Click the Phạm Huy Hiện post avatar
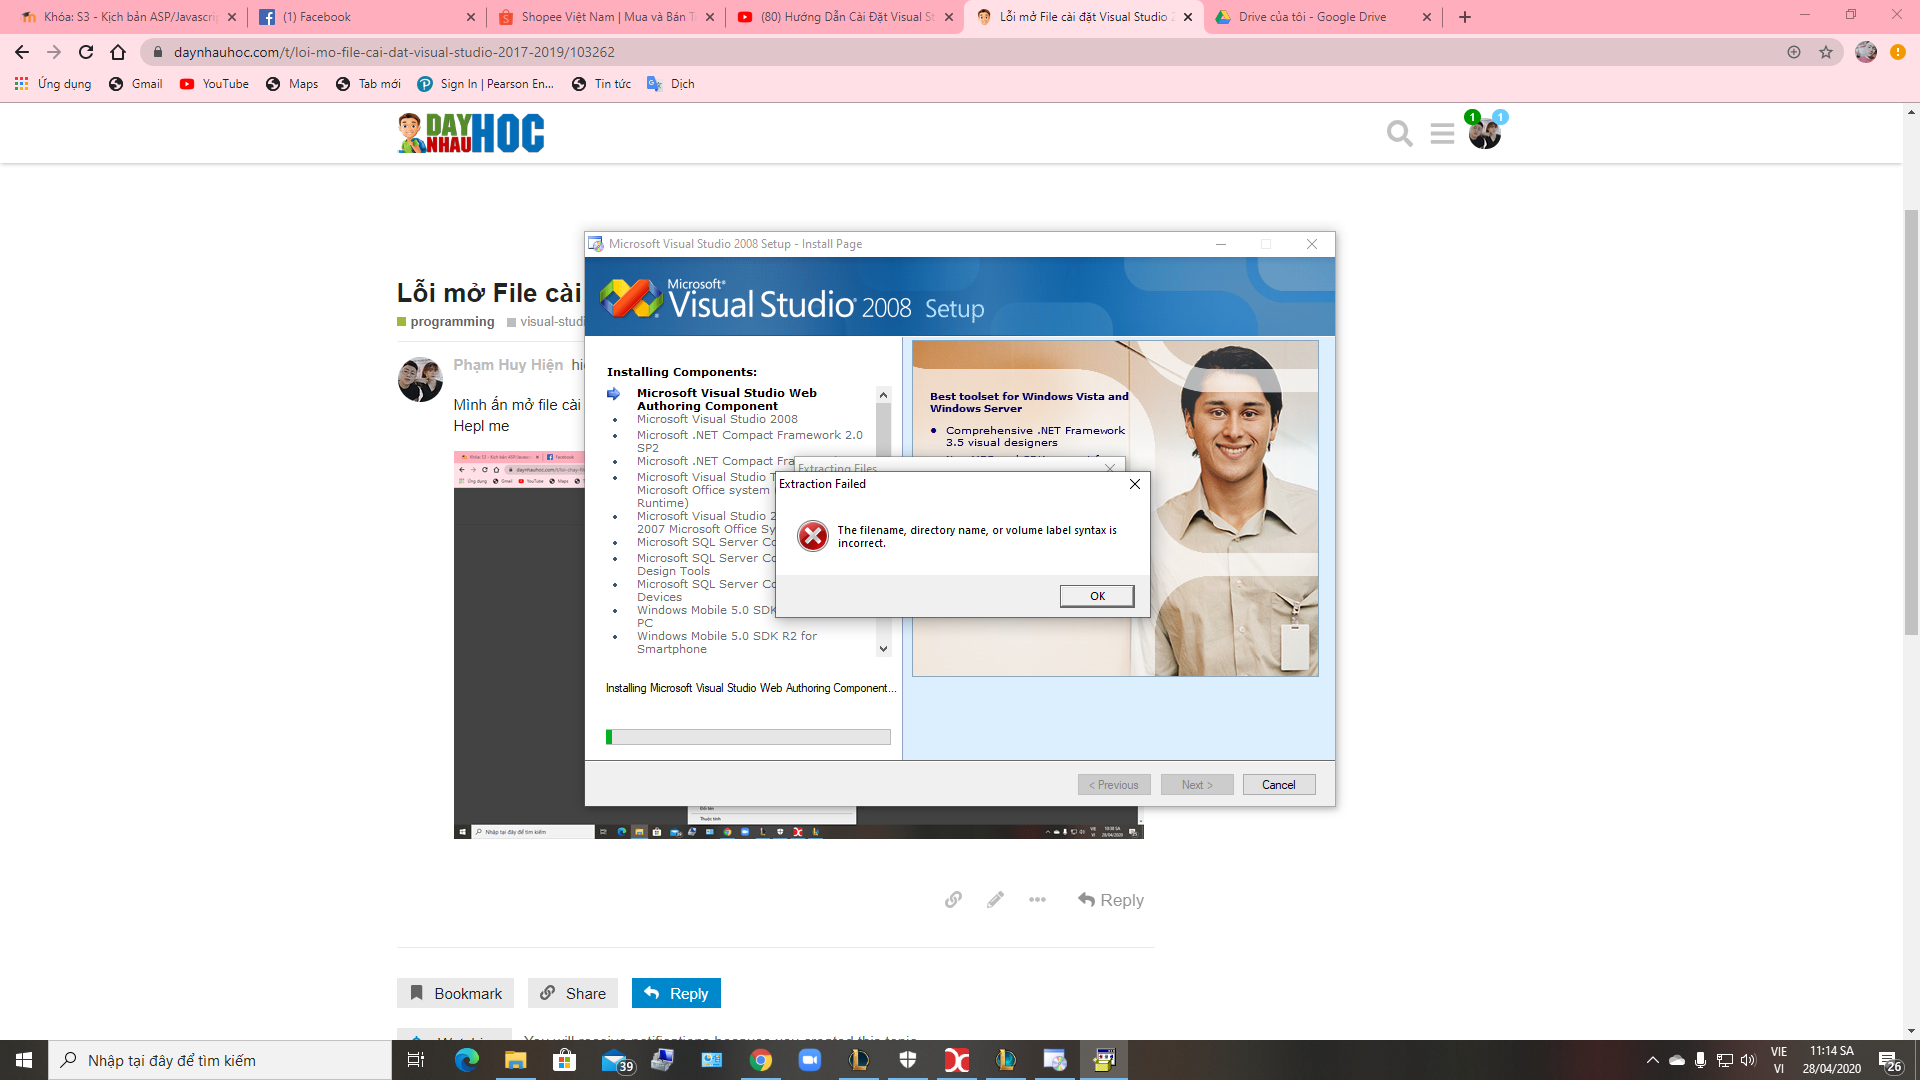 tap(420, 380)
